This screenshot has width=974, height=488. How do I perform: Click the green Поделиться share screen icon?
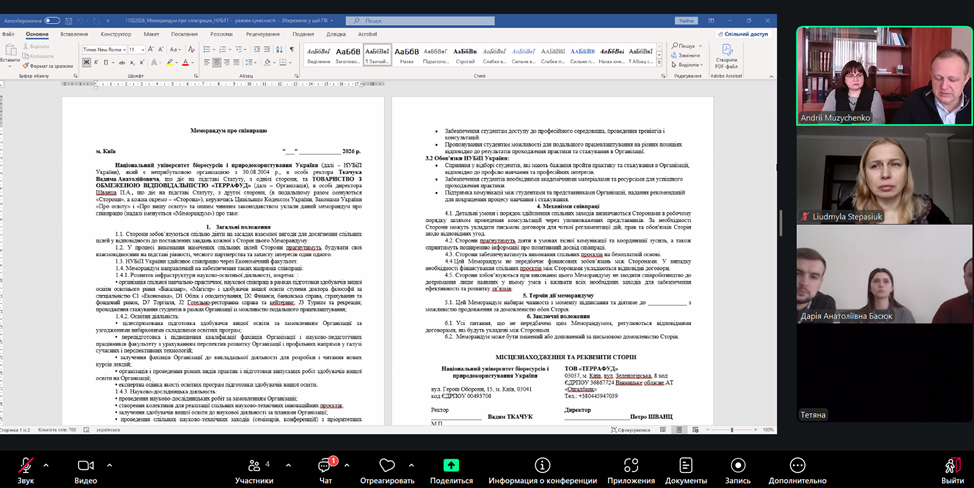click(x=451, y=466)
